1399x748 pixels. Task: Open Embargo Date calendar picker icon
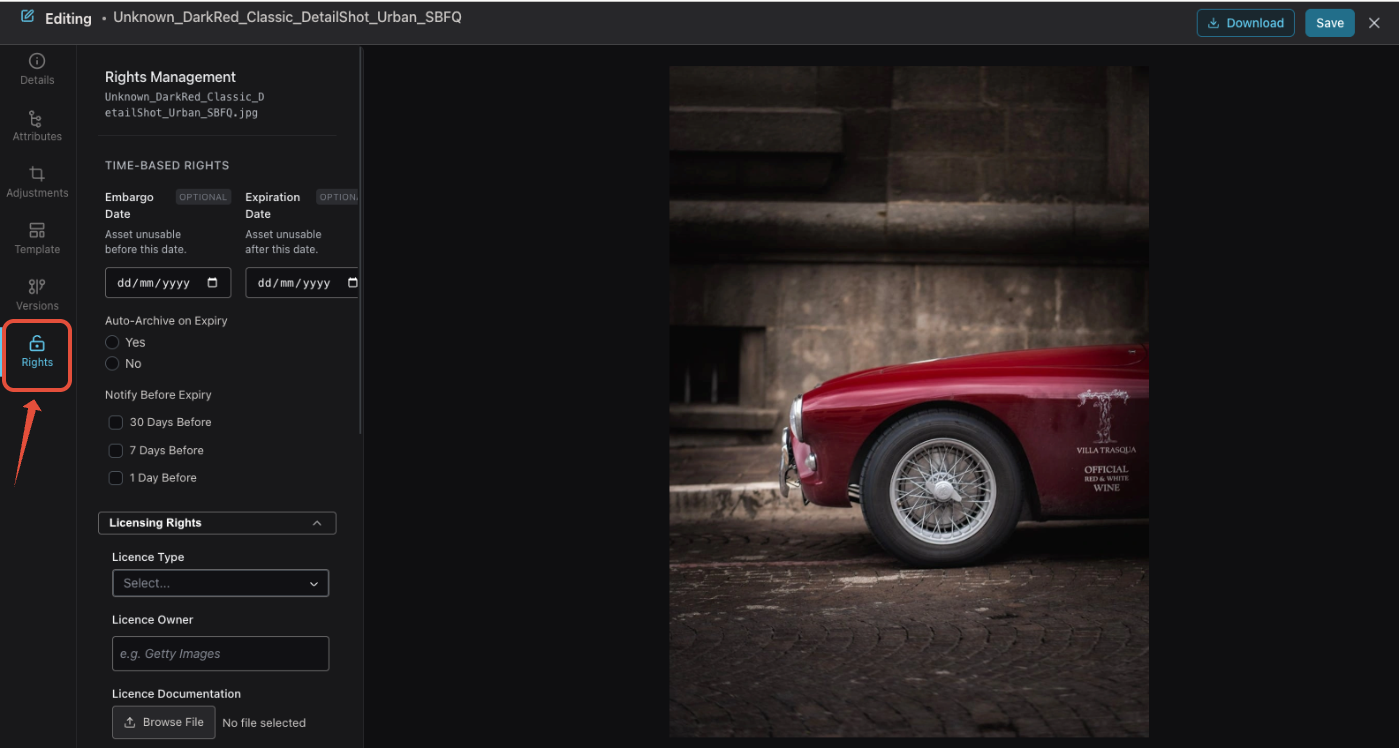click(212, 283)
